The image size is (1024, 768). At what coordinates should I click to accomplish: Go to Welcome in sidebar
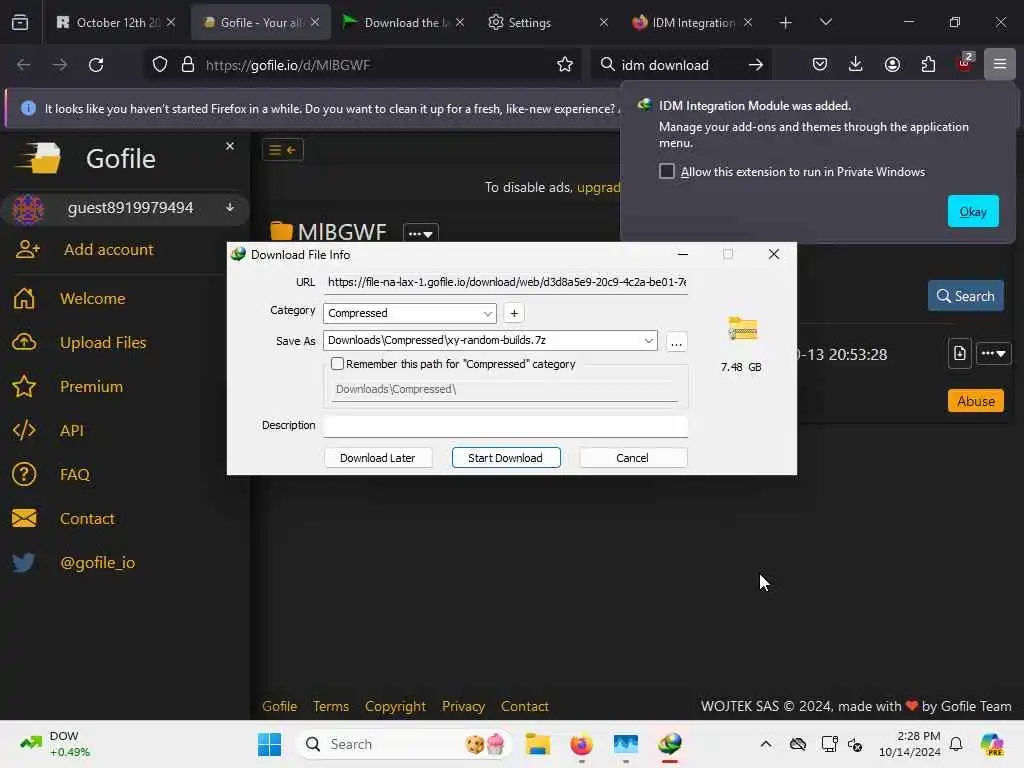92,298
